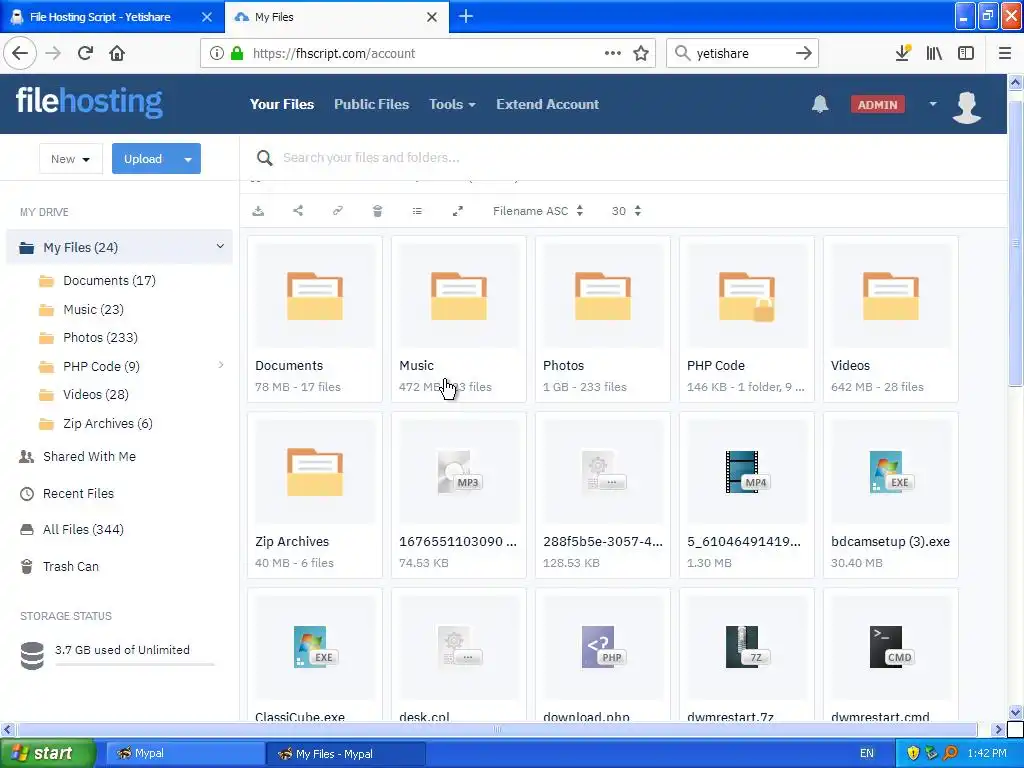Select the download.php file icon
The width and height of the screenshot is (1024, 768).
[x=602, y=647]
